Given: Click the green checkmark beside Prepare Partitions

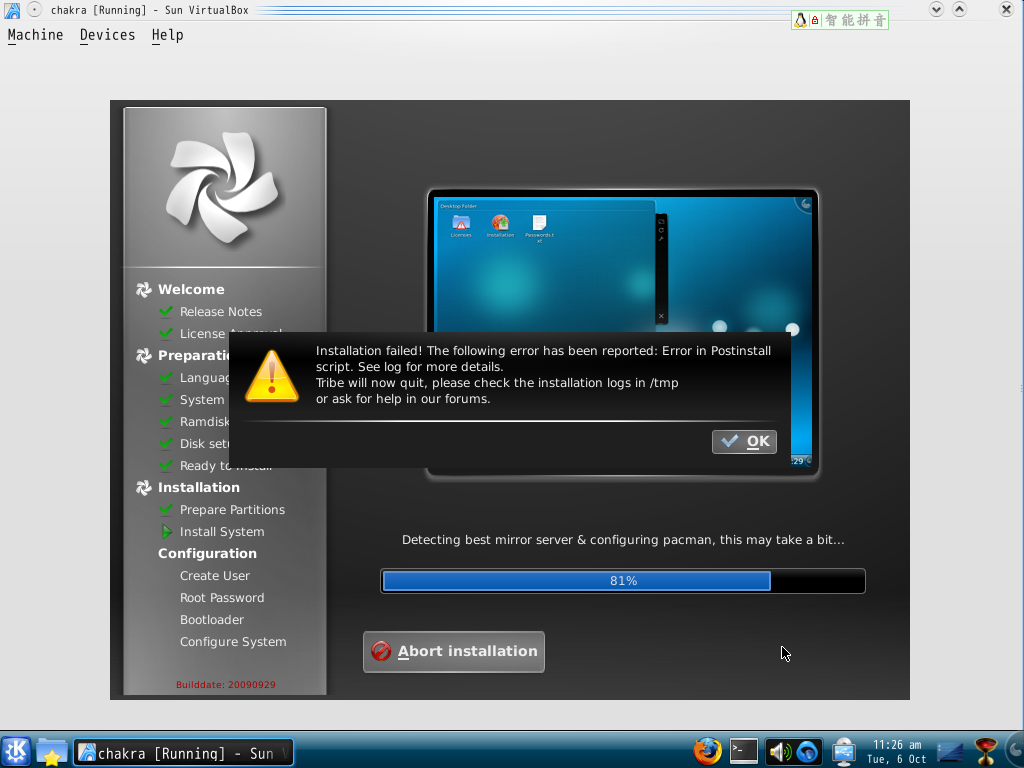Looking at the screenshot, I should (x=167, y=509).
